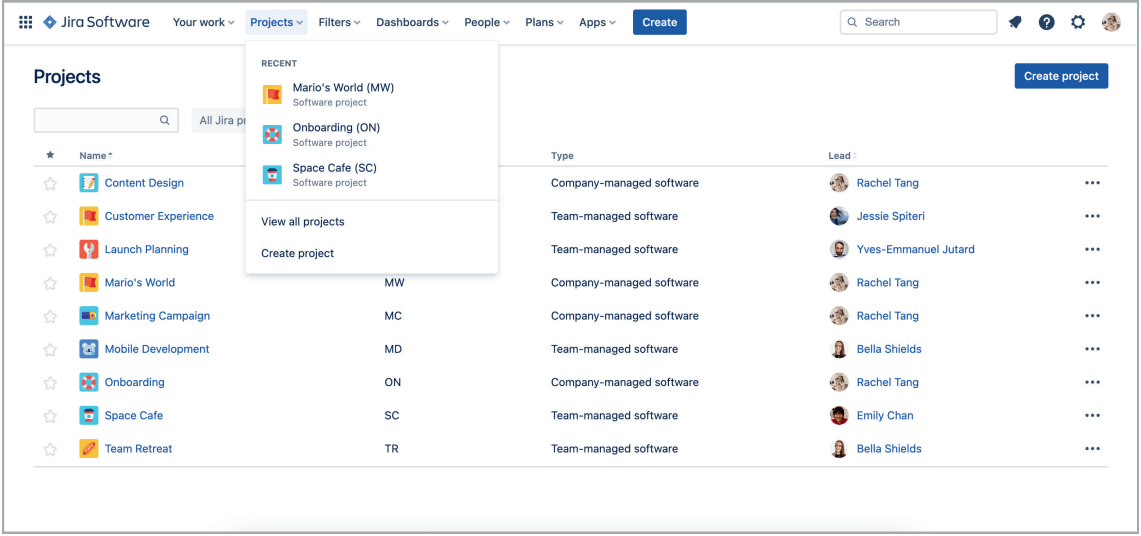
Task: Click the Onboarding project icon in the table
Action: pyautogui.click(x=89, y=383)
